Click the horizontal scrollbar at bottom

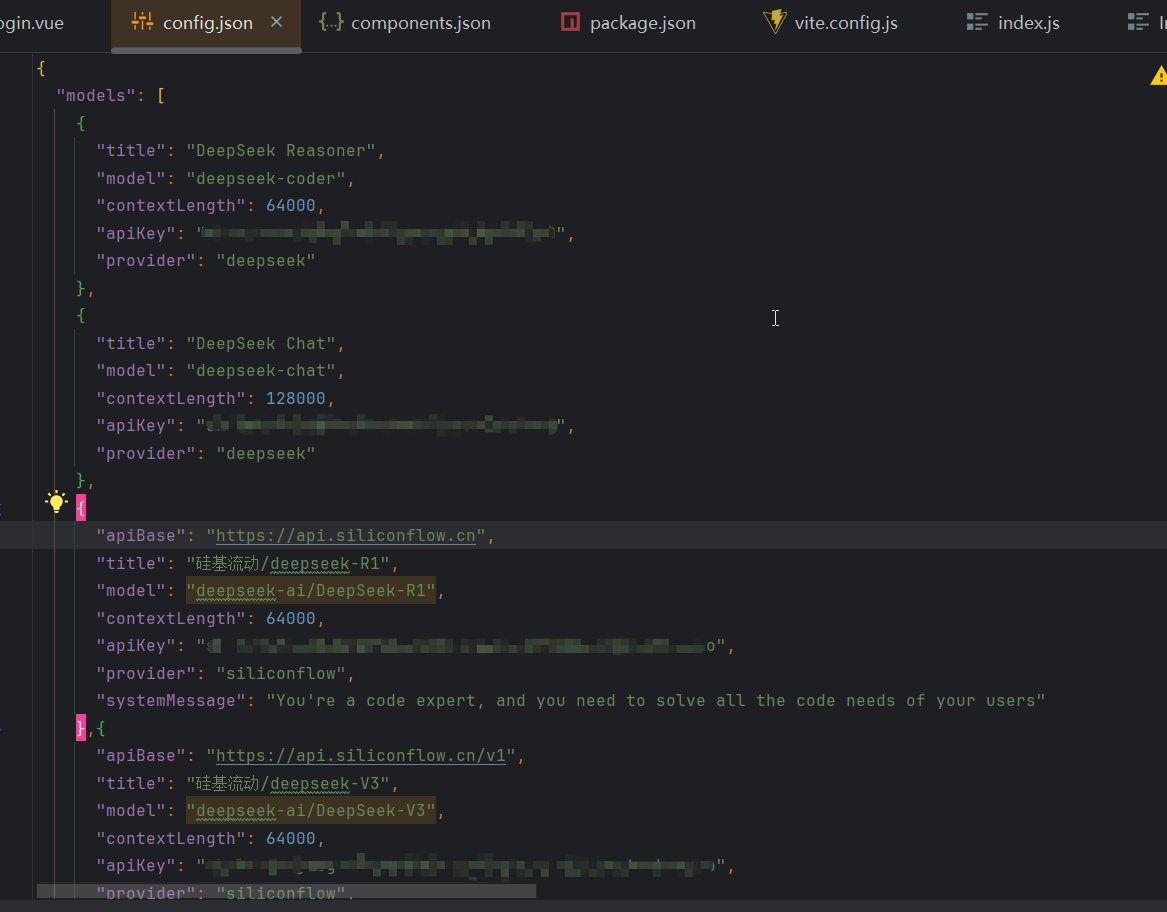point(286,891)
